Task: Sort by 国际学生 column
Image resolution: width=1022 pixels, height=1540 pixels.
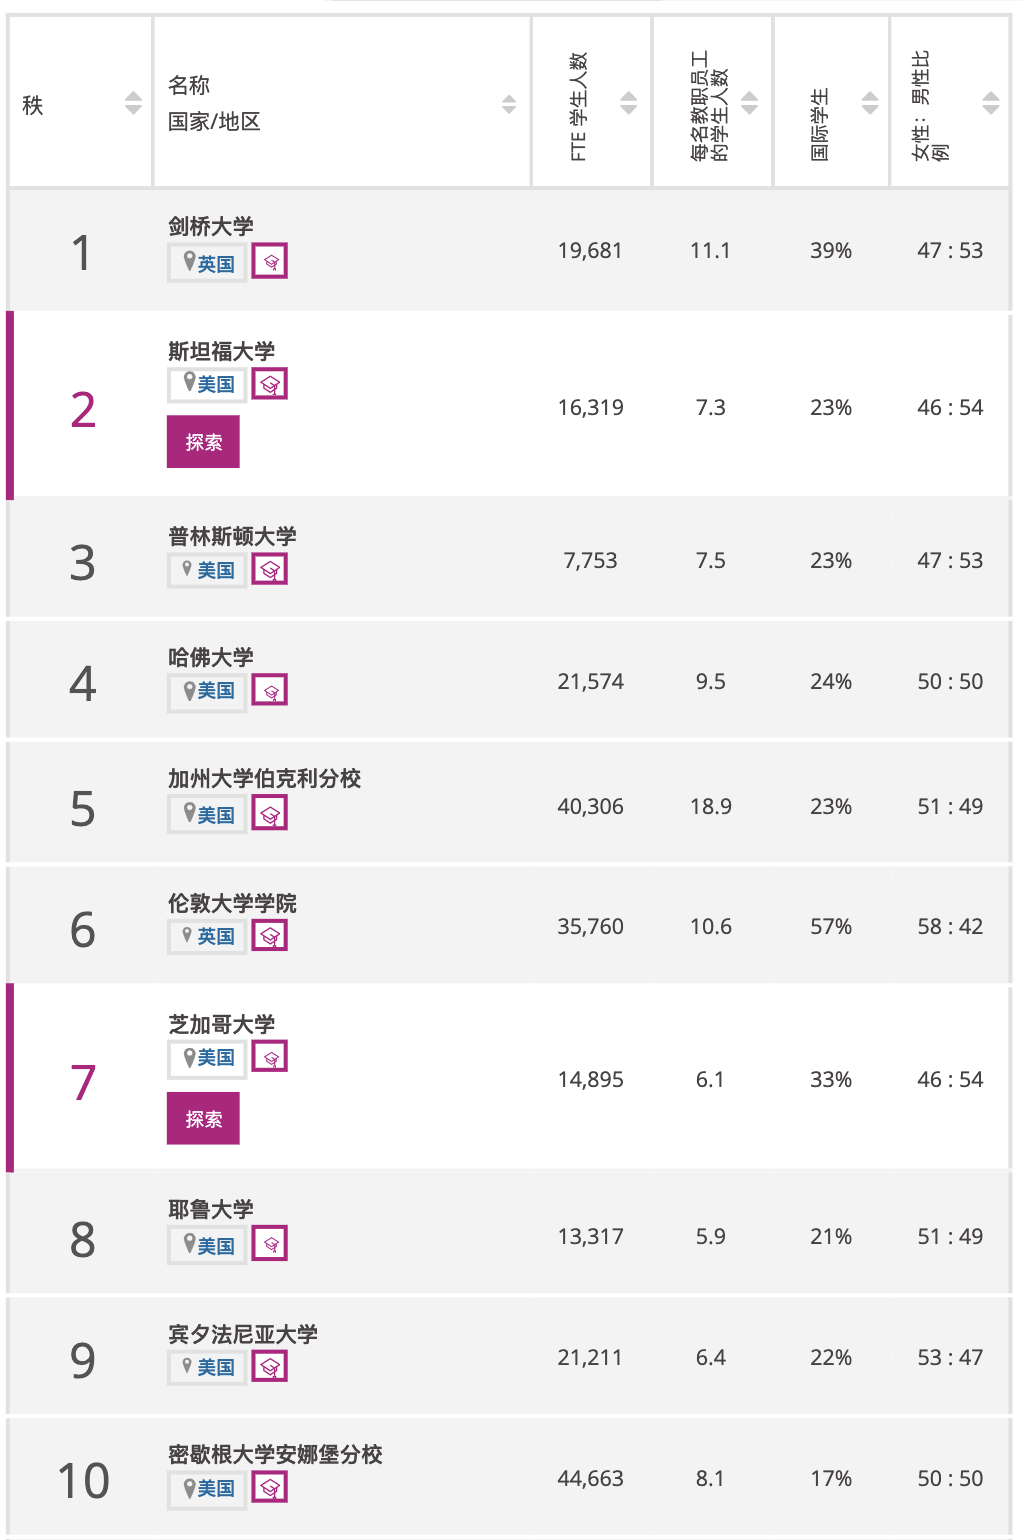Action: (870, 103)
